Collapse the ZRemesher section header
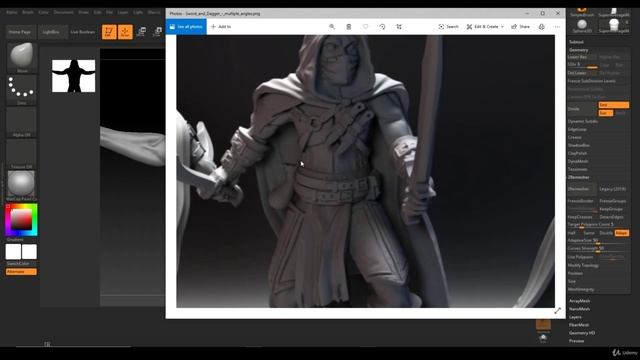Viewport: 640px width, 360px height. click(x=579, y=177)
